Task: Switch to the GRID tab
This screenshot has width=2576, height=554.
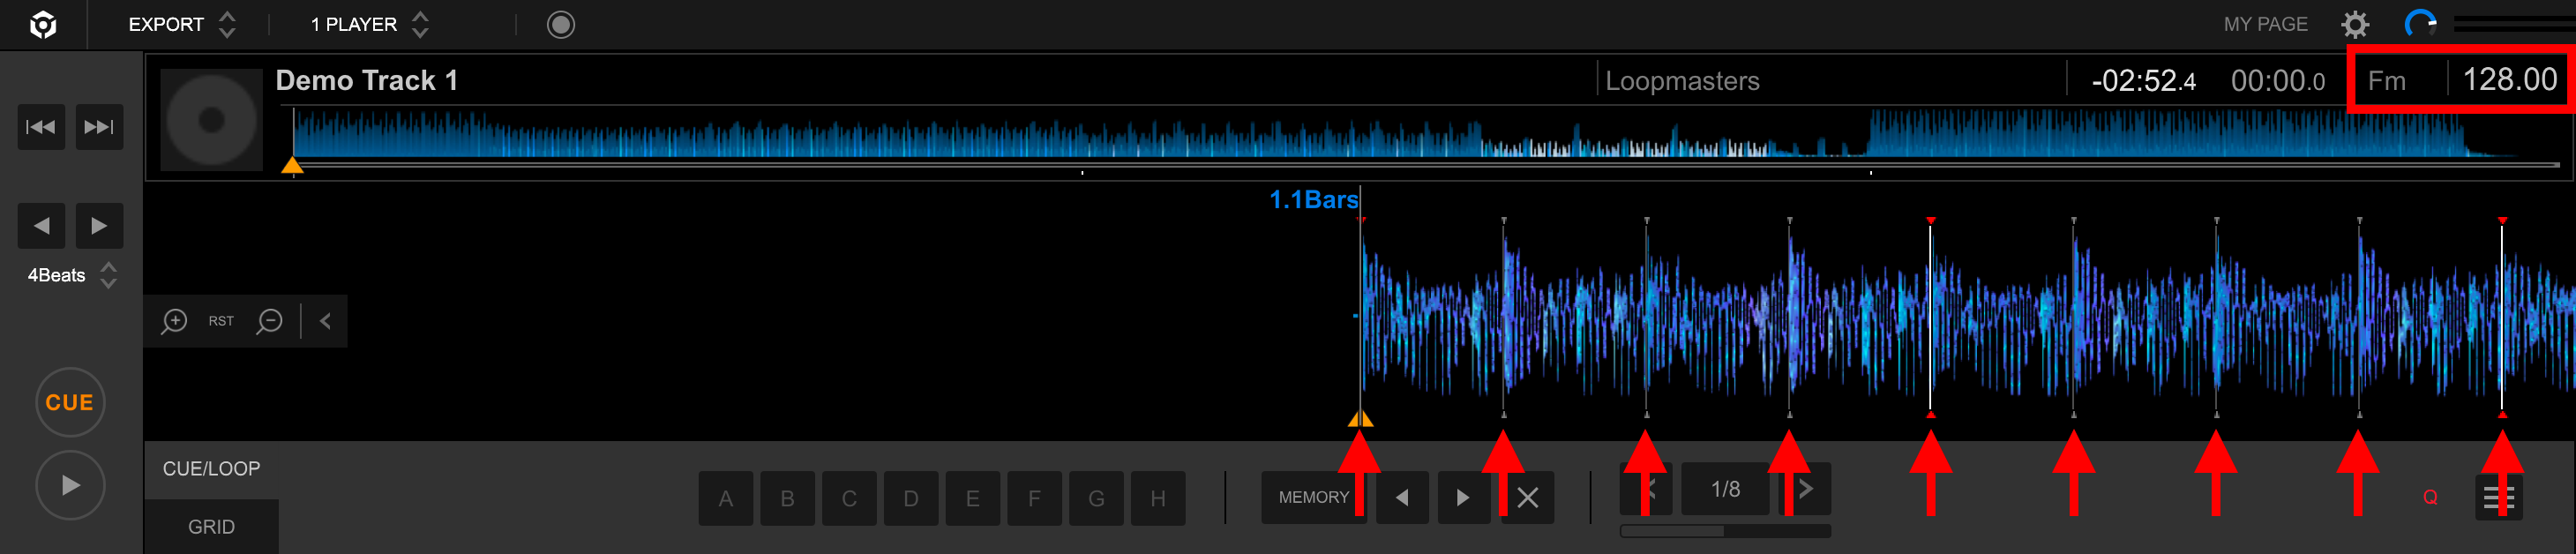Action: click(x=211, y=527)
